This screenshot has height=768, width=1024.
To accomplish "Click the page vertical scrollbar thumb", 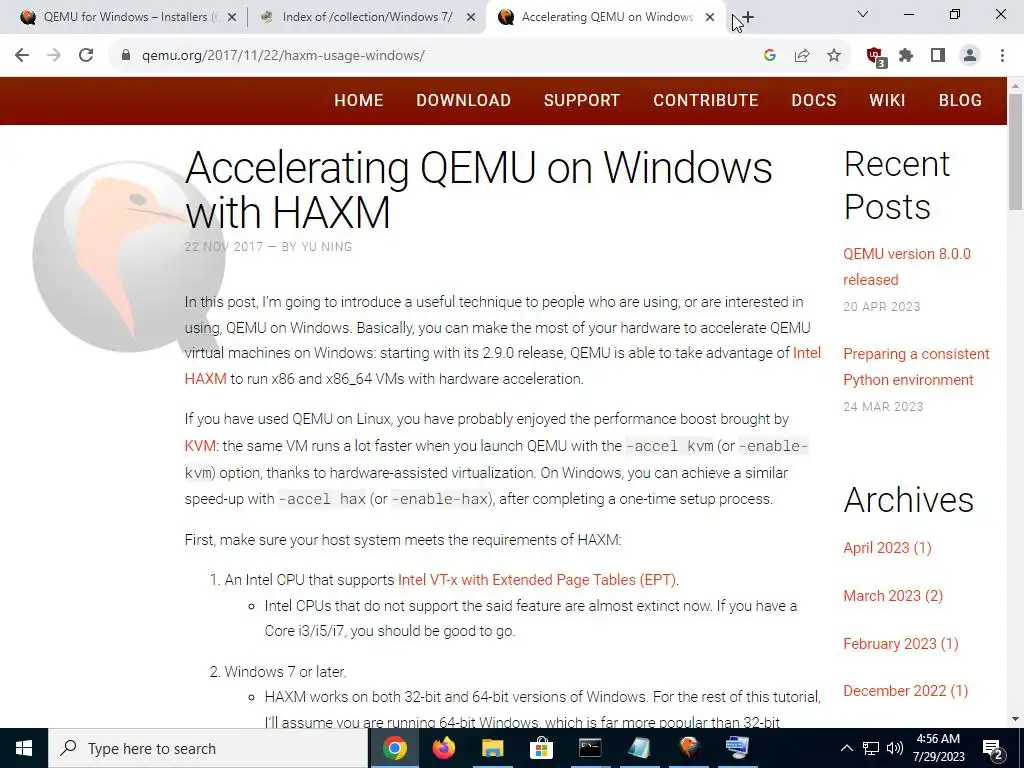I will tap(1016, 152).
